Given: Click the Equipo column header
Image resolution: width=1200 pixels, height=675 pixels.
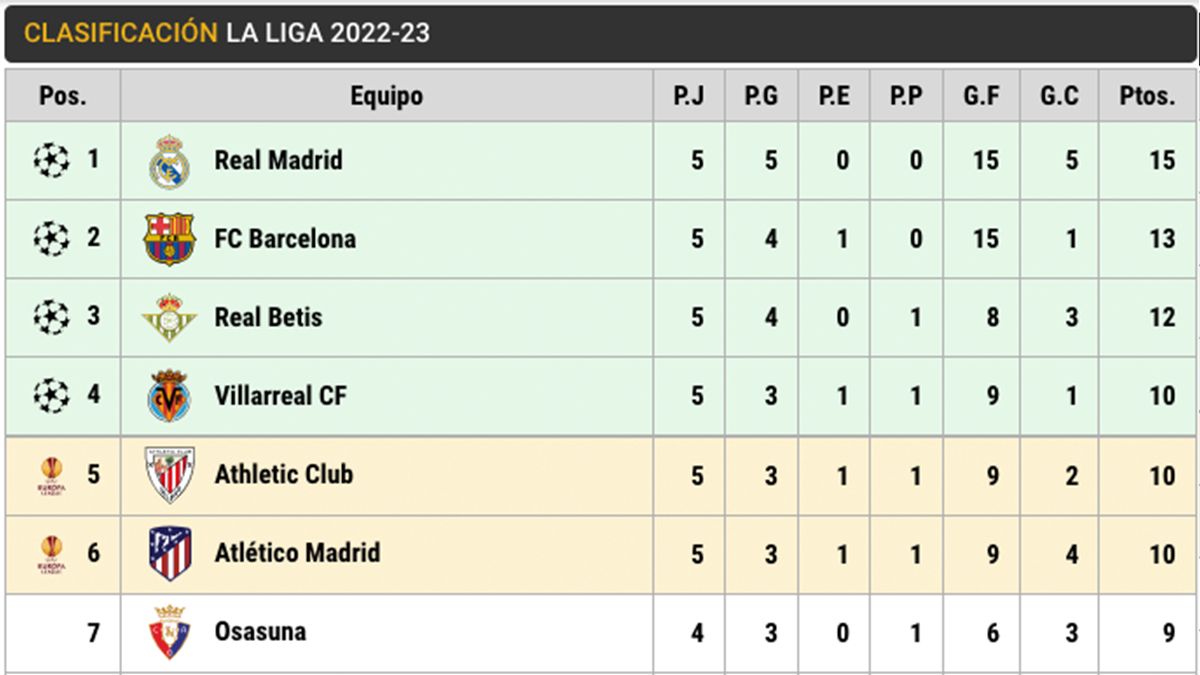Looking at the screenshot, I should 386,96.
